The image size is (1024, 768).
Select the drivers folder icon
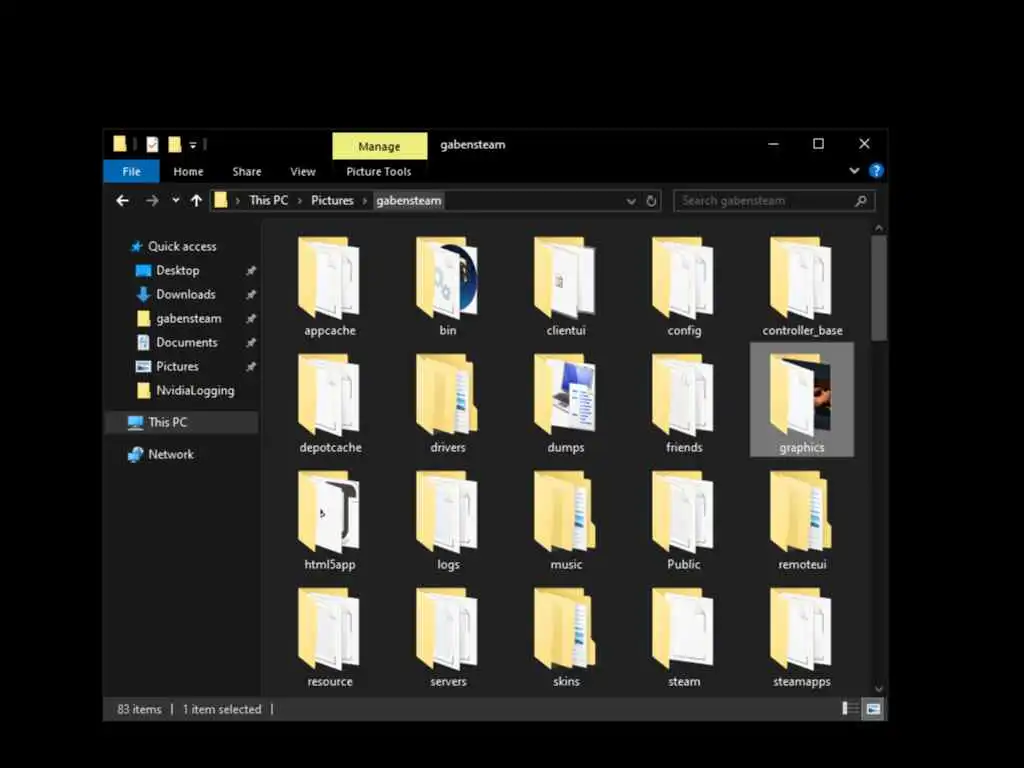(447, 395)
